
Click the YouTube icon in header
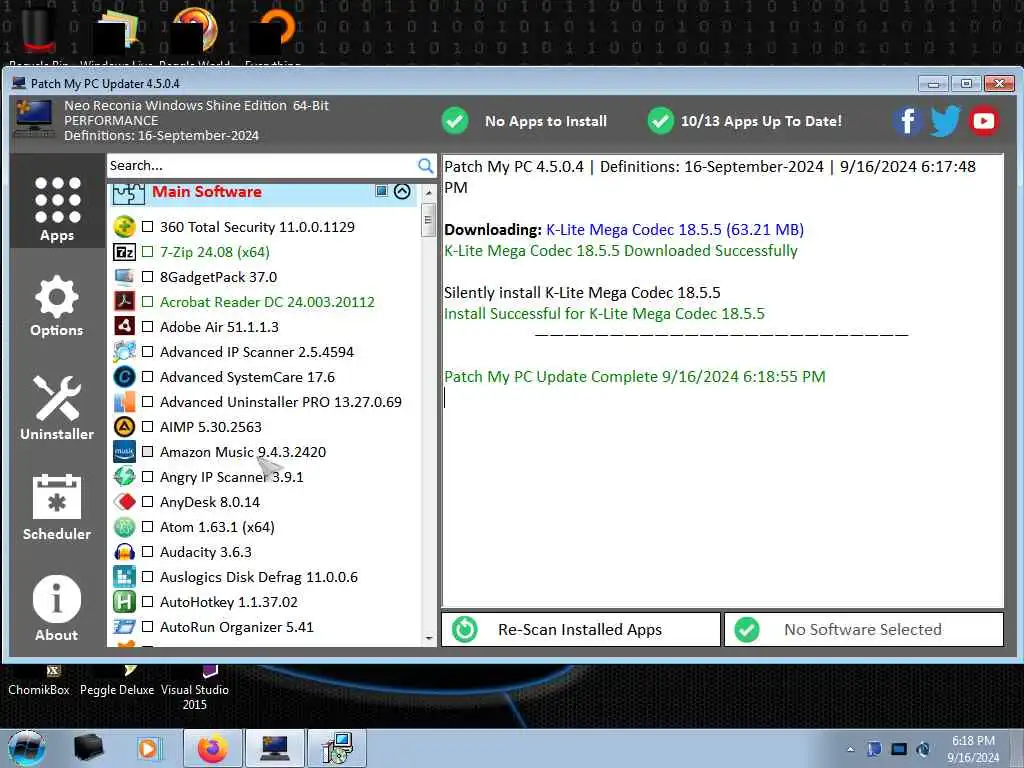tap(984, 121)
